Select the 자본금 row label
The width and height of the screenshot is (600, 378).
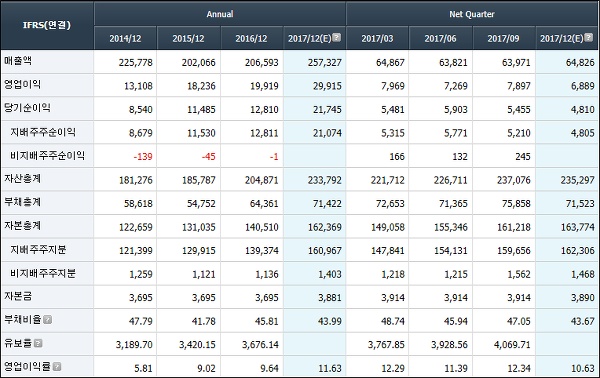pyautogui.click(x=18, y=296)
